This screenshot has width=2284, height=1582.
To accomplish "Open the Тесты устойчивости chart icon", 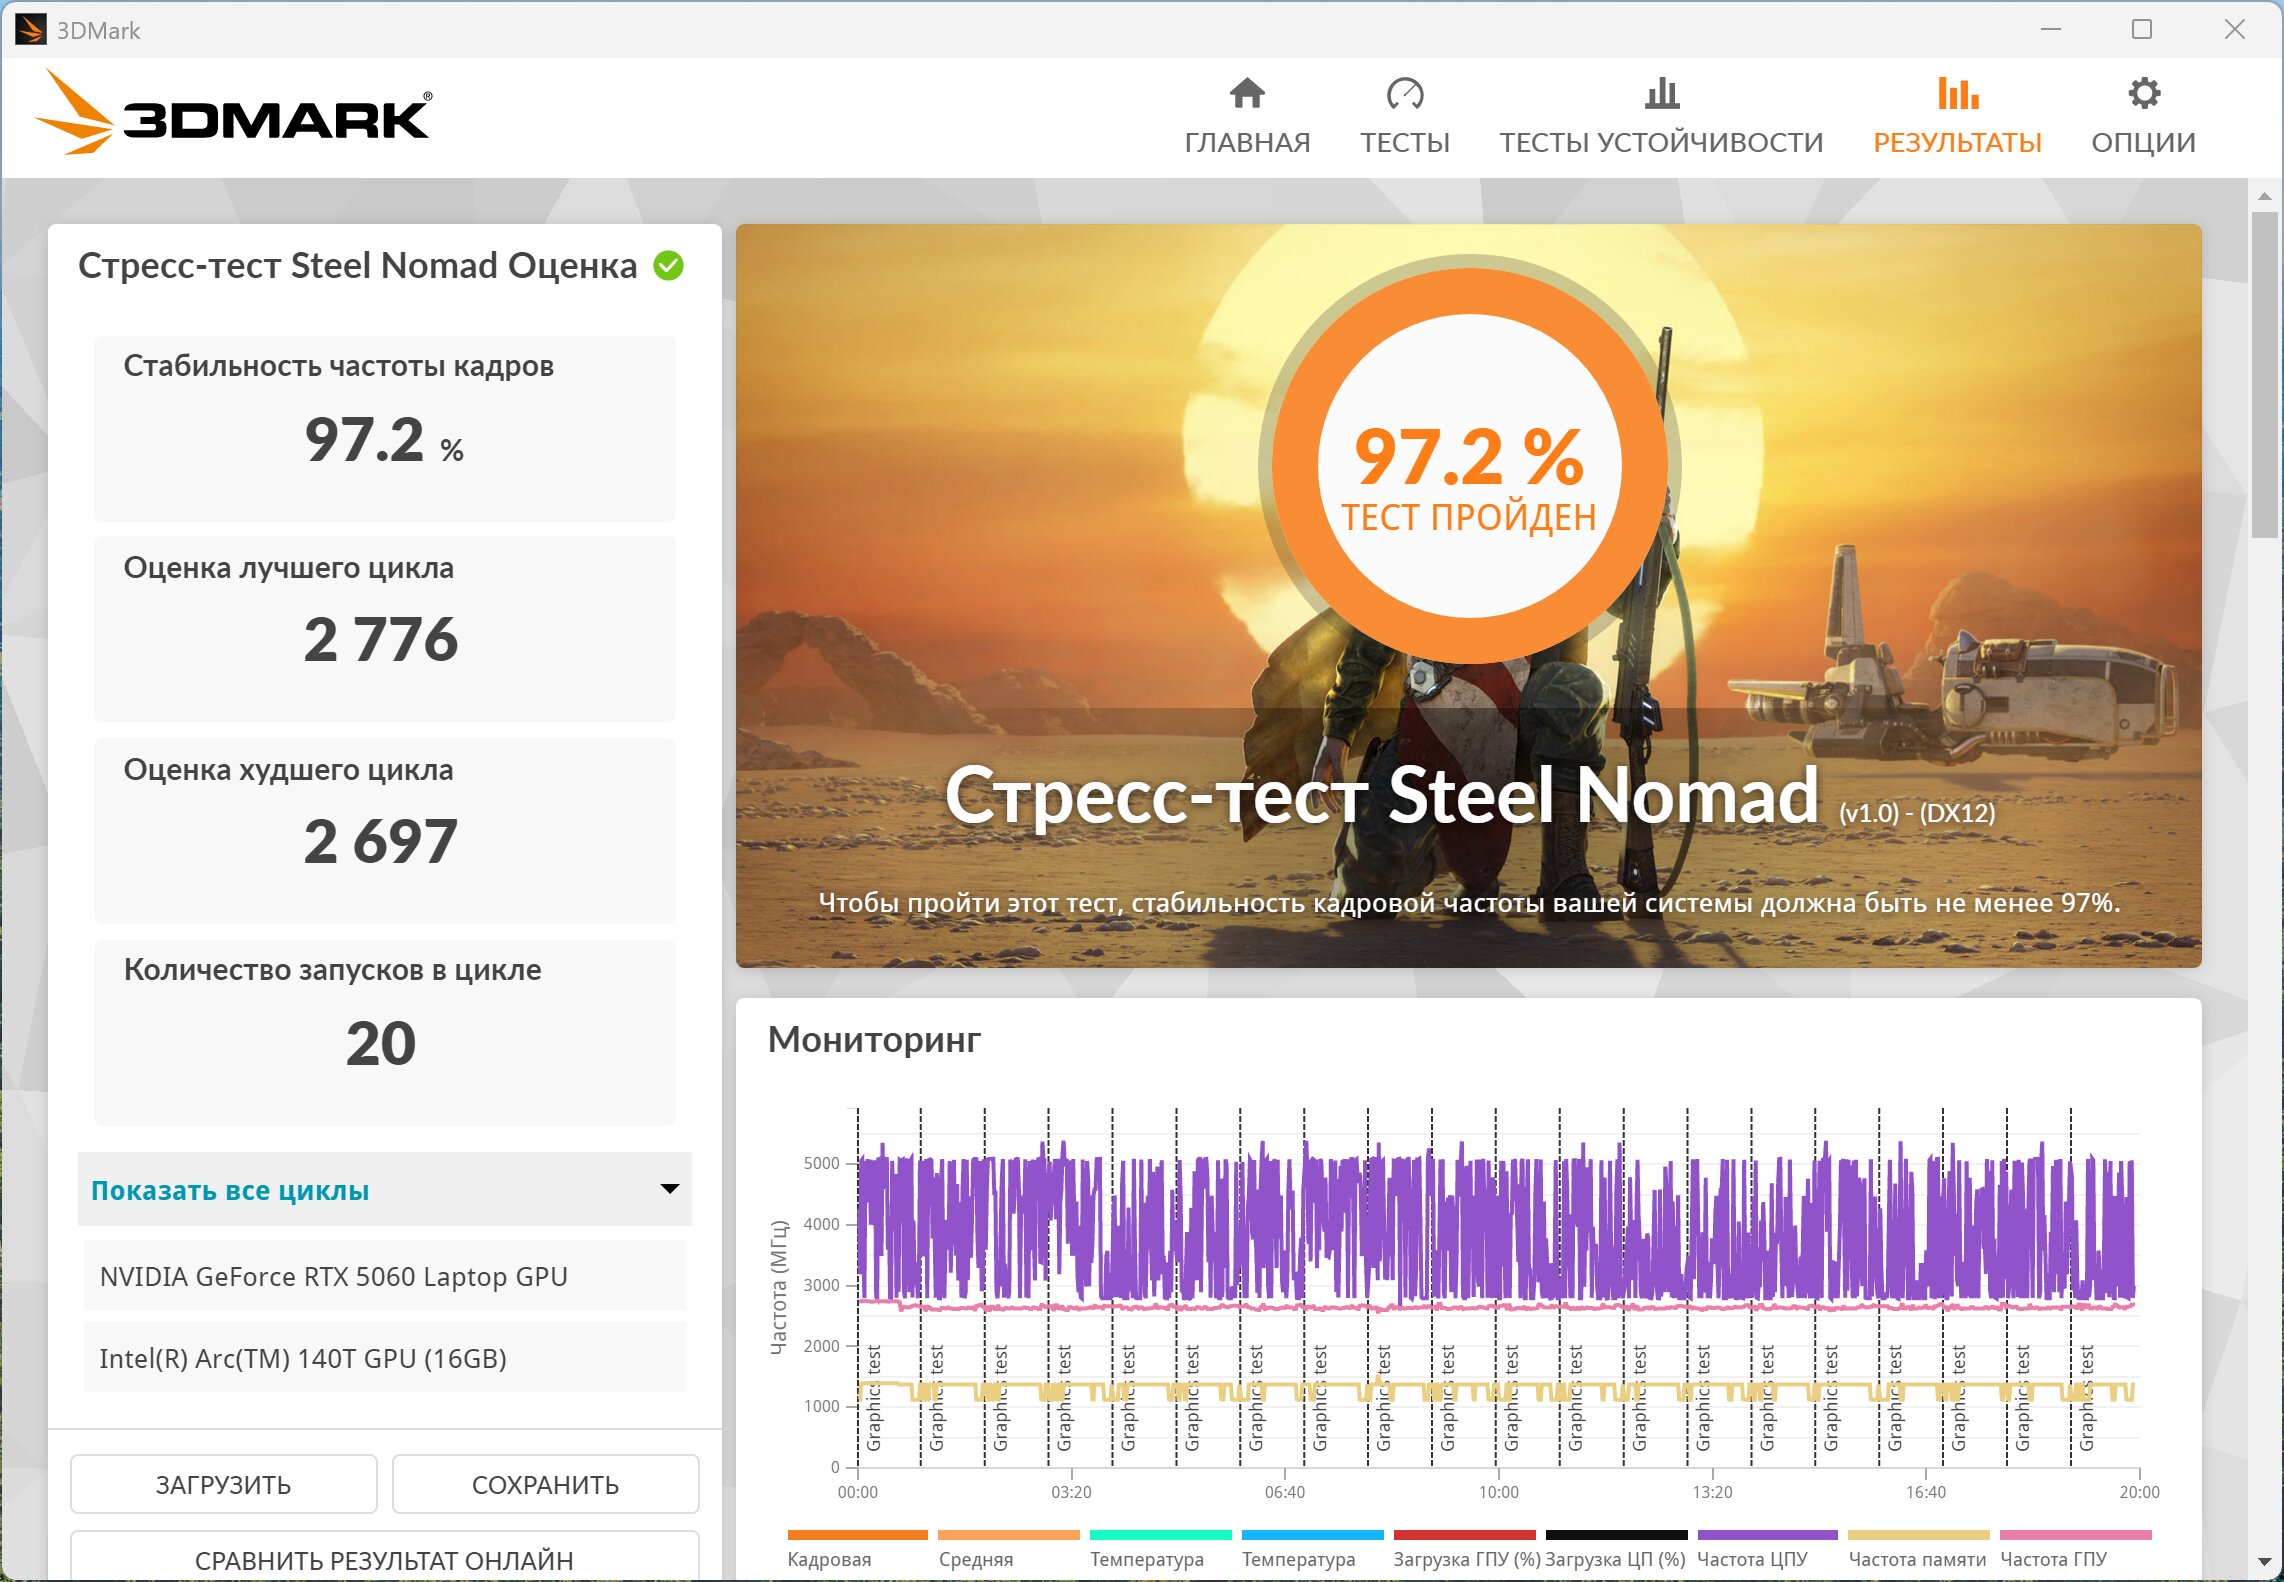I will [1661, 93].
